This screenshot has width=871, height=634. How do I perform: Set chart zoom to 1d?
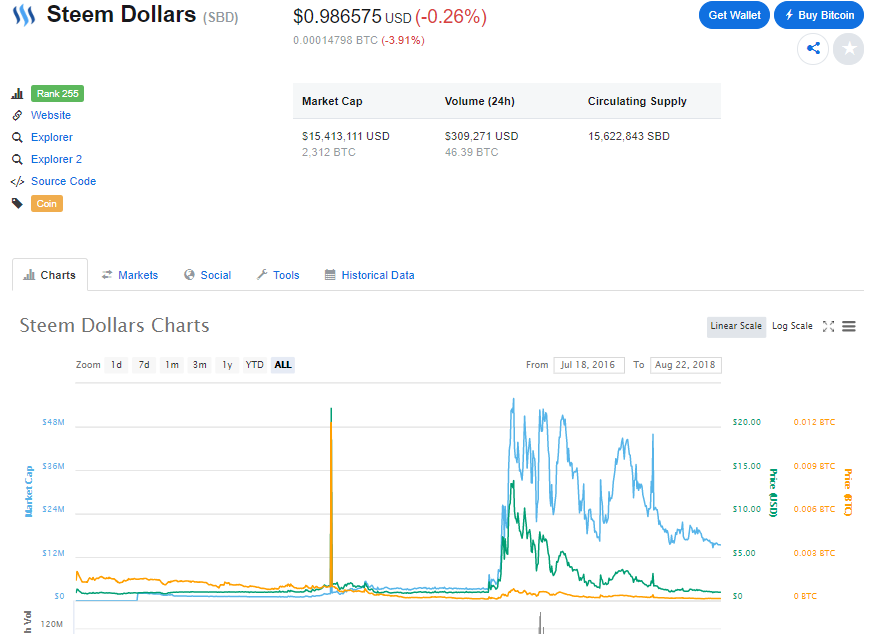(116, 365)
